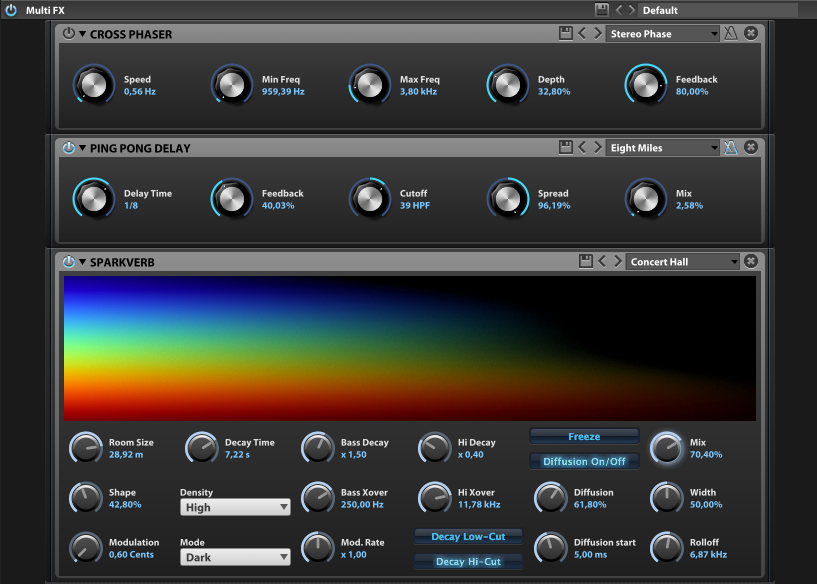Click the Cross Phaser Feedback knob
Viewport: 817px width, 584px height.
tap(646, 85)
